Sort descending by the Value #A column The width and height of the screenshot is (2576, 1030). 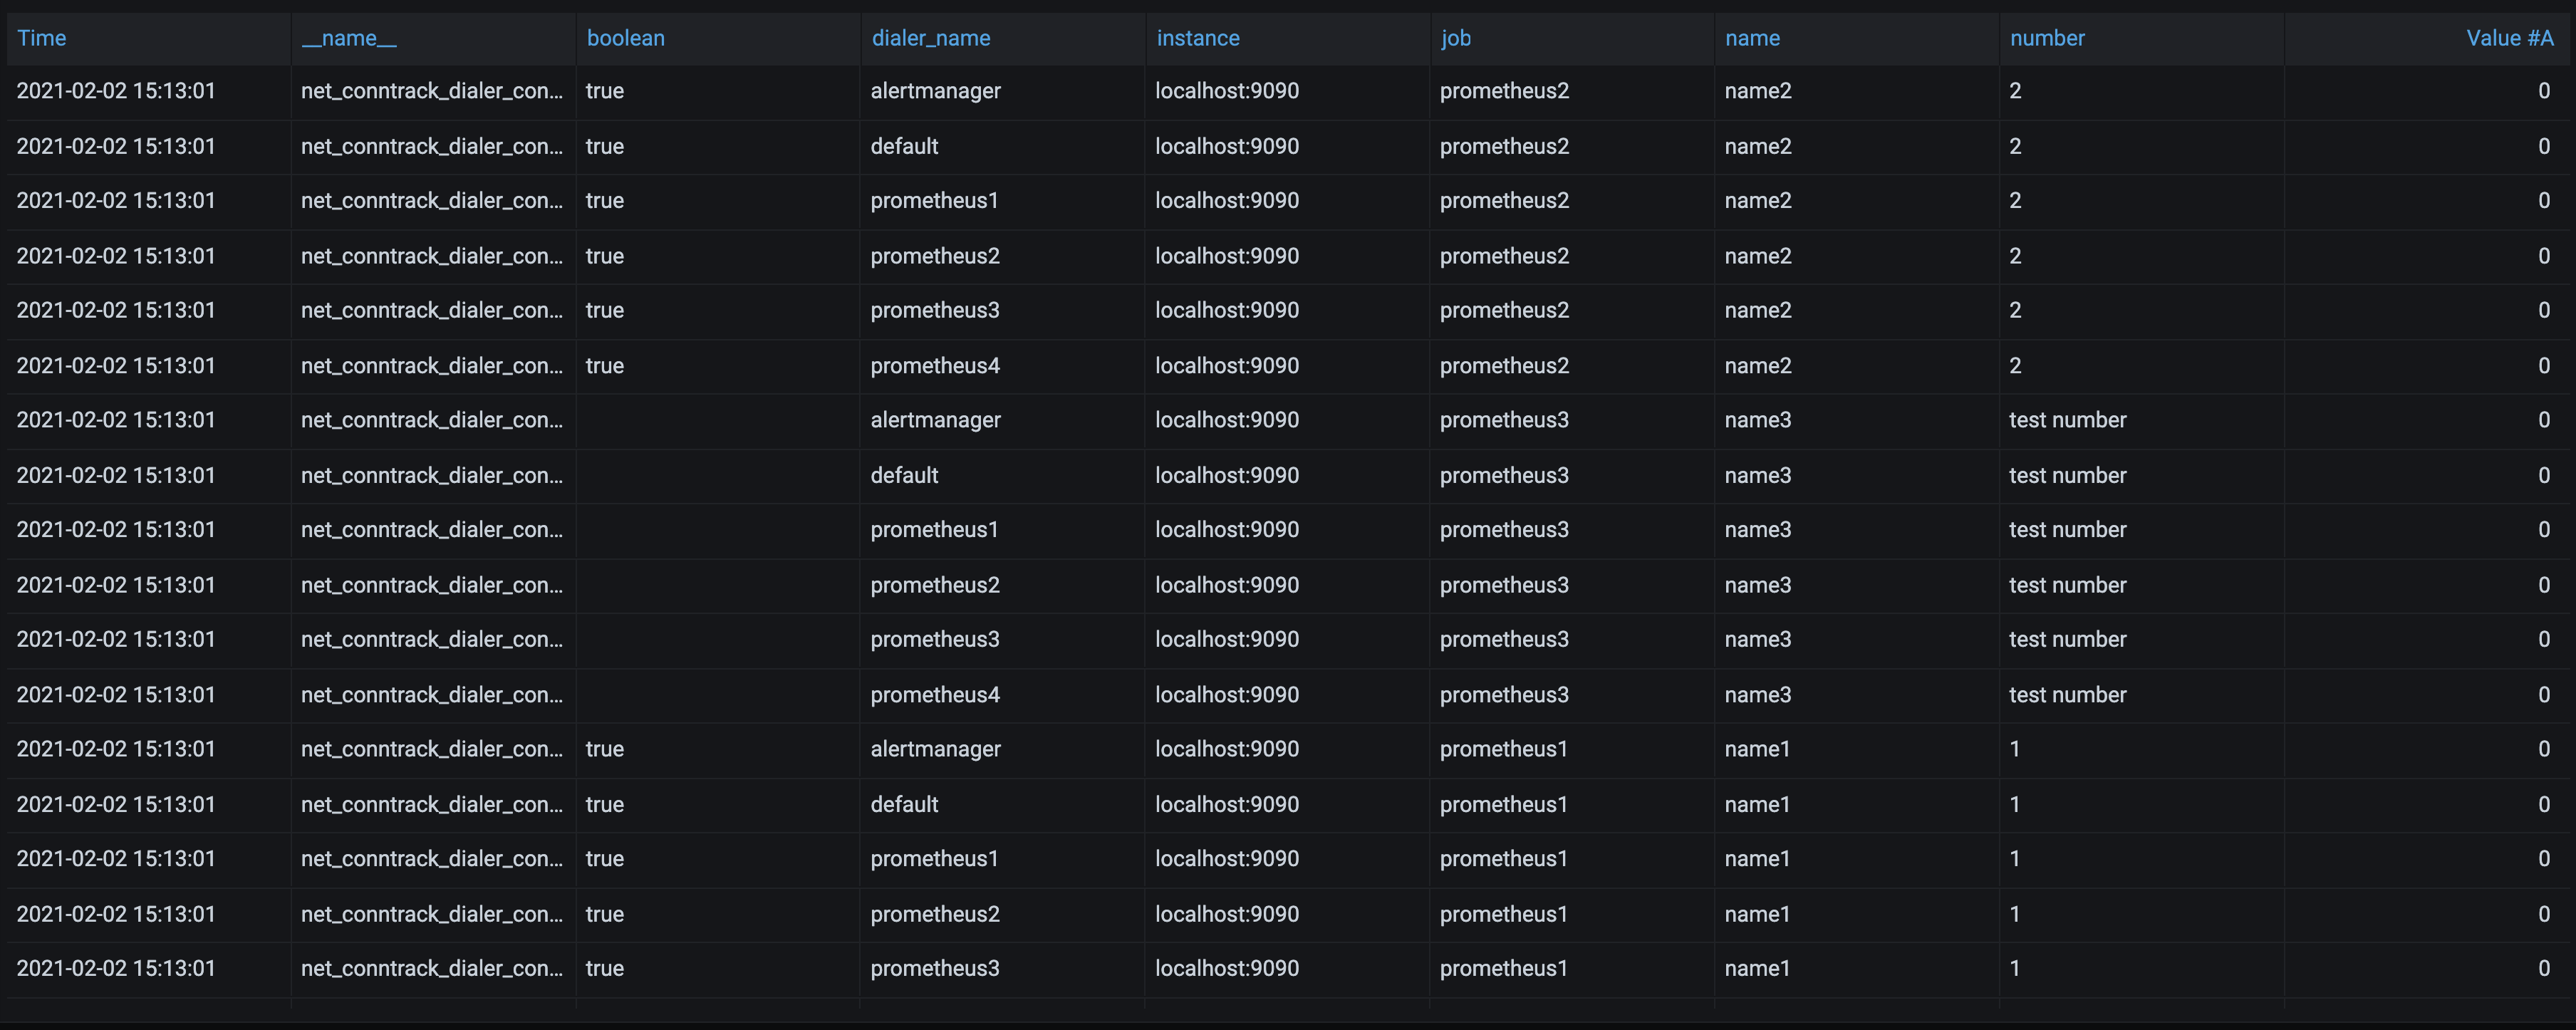2508,37
